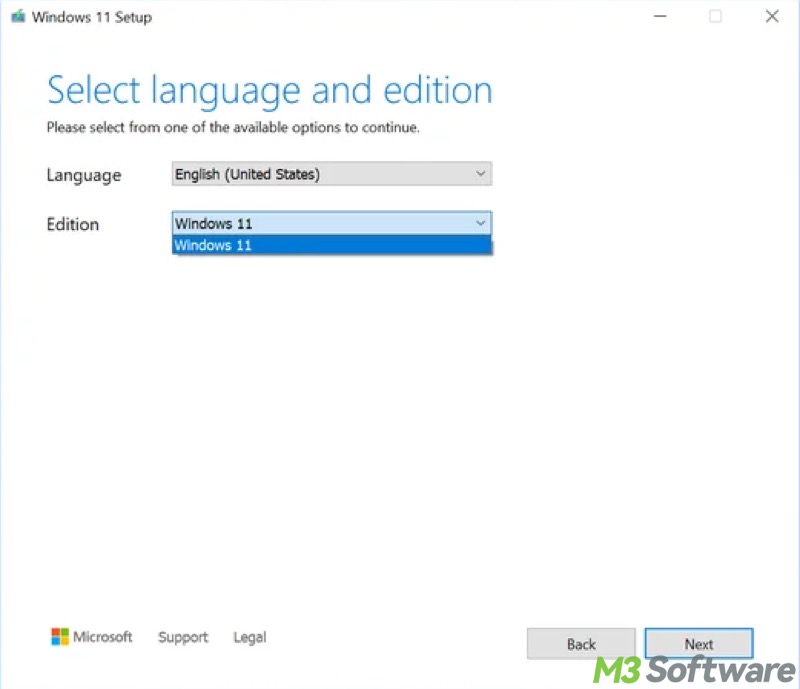
Task: Click the Microsoft four-color logo
Action: point(60,637)
